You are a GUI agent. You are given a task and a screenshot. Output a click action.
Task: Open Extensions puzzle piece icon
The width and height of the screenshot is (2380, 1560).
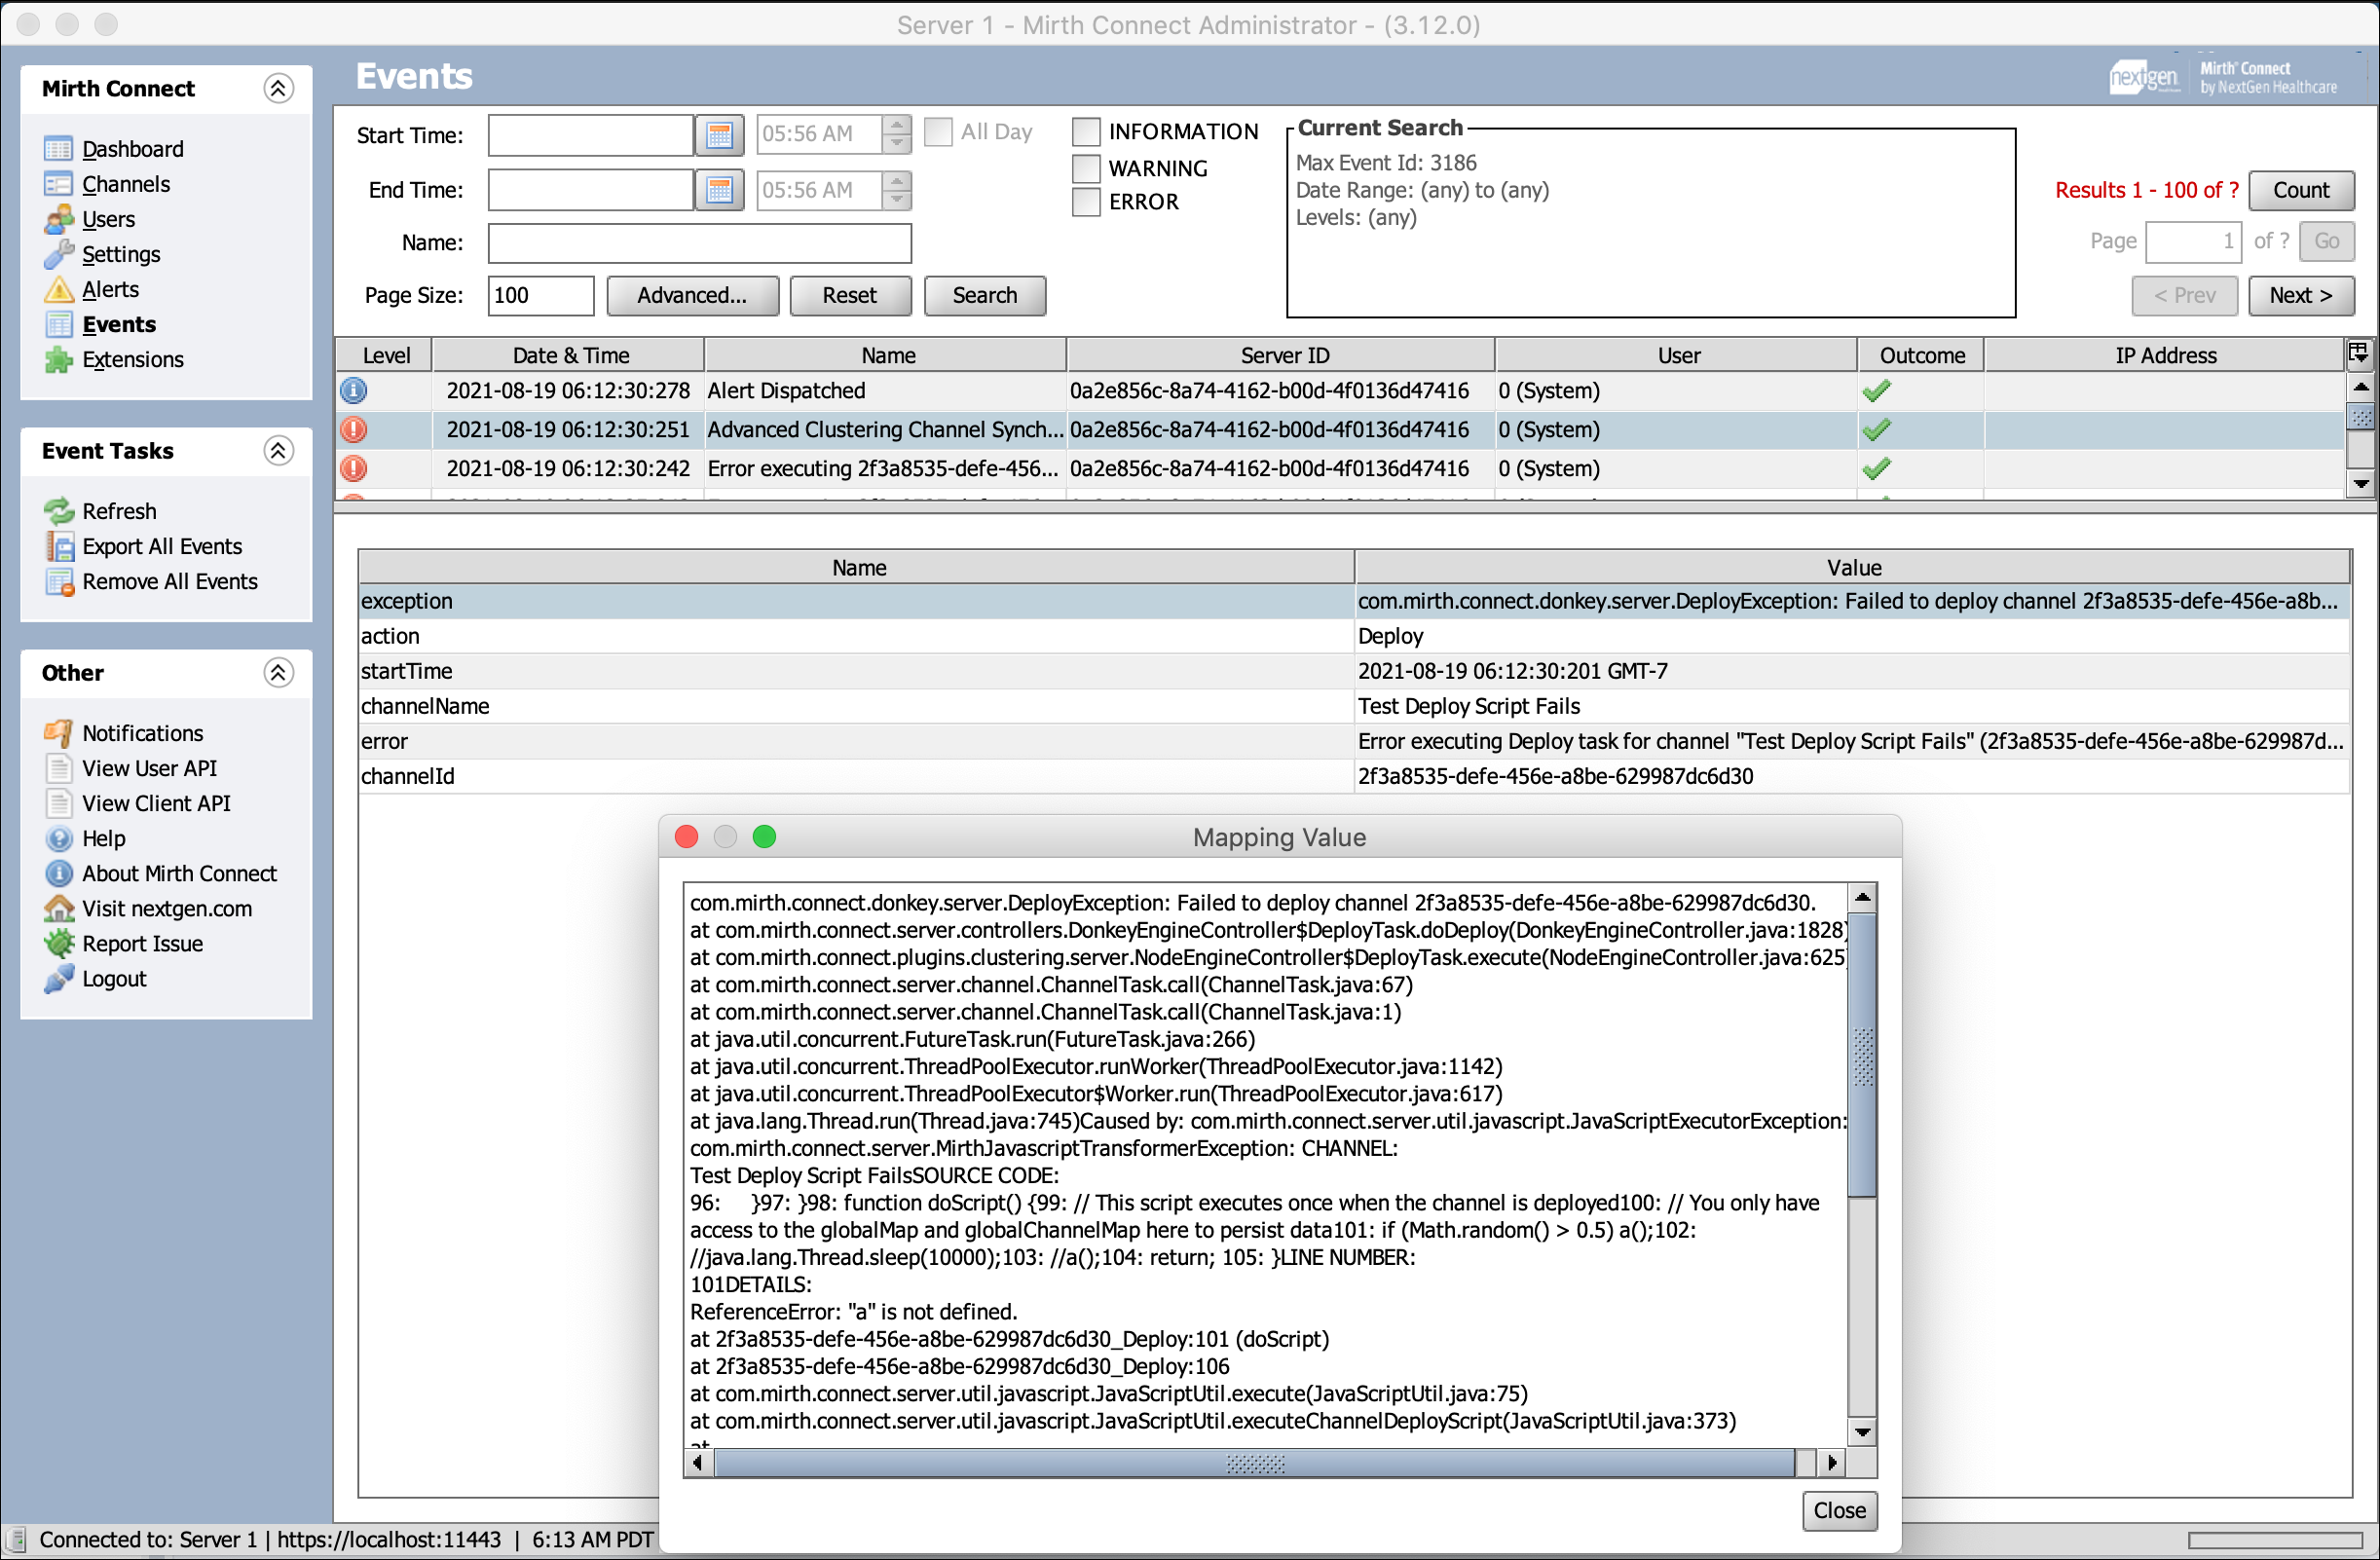[58, 359]
